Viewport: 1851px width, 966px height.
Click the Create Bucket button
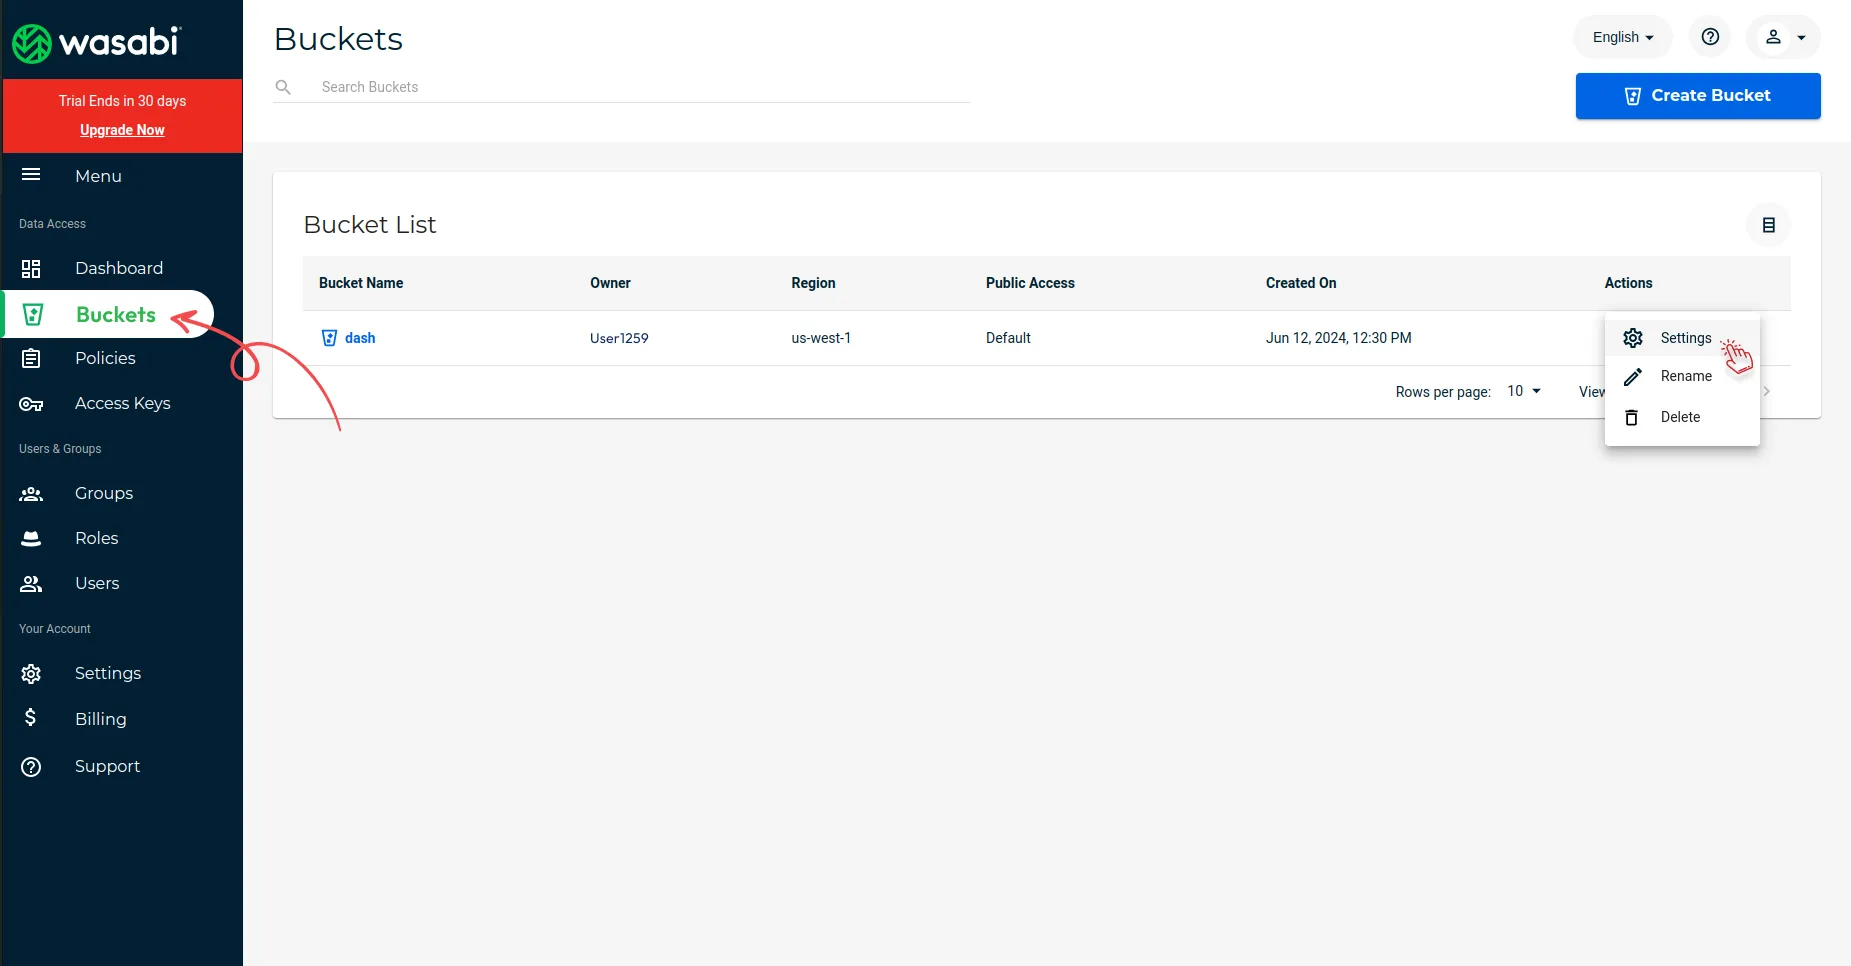coord(1697,96)
